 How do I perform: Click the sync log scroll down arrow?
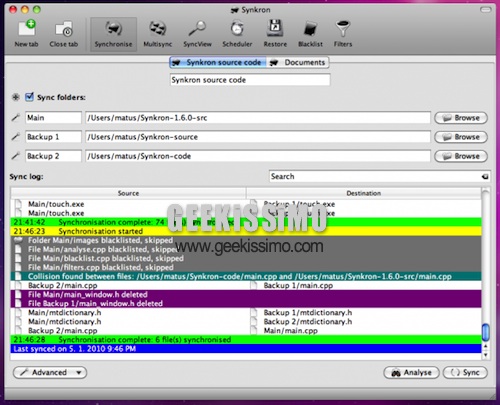486,355
